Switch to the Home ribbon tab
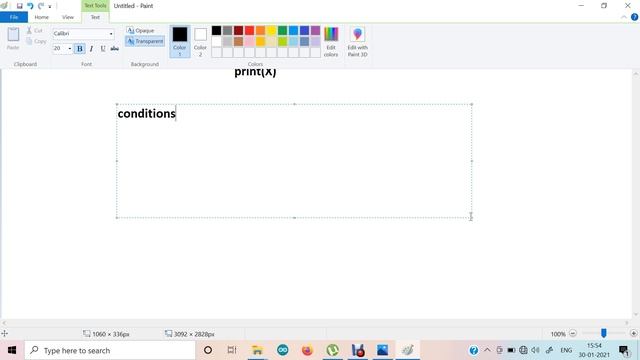Screen dimensions: 640x360 (x=41, y=17)
